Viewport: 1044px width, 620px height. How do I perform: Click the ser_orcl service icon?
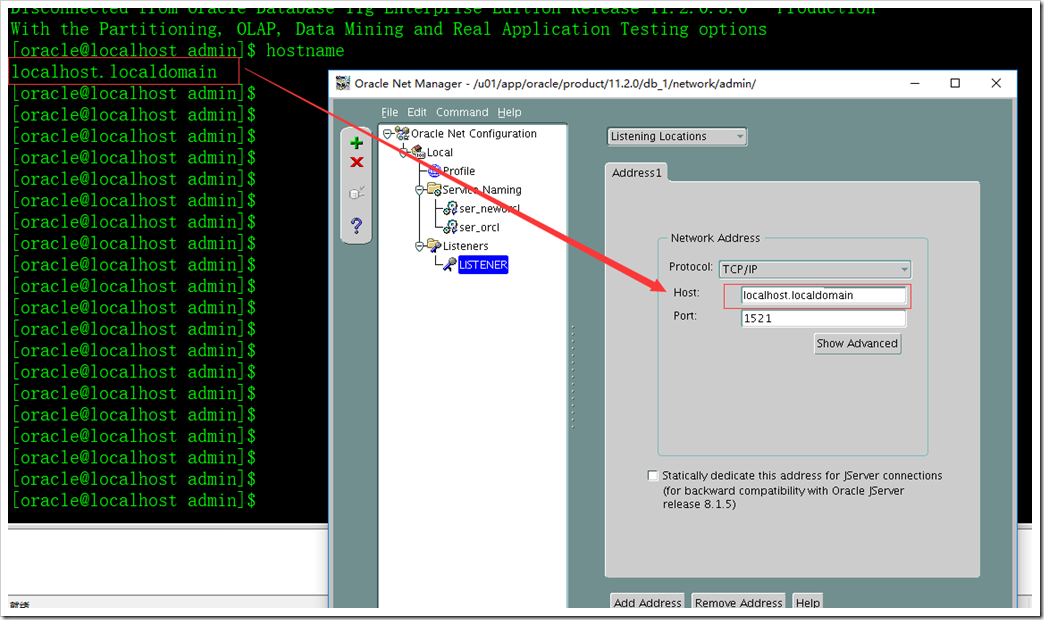point(451,227)
